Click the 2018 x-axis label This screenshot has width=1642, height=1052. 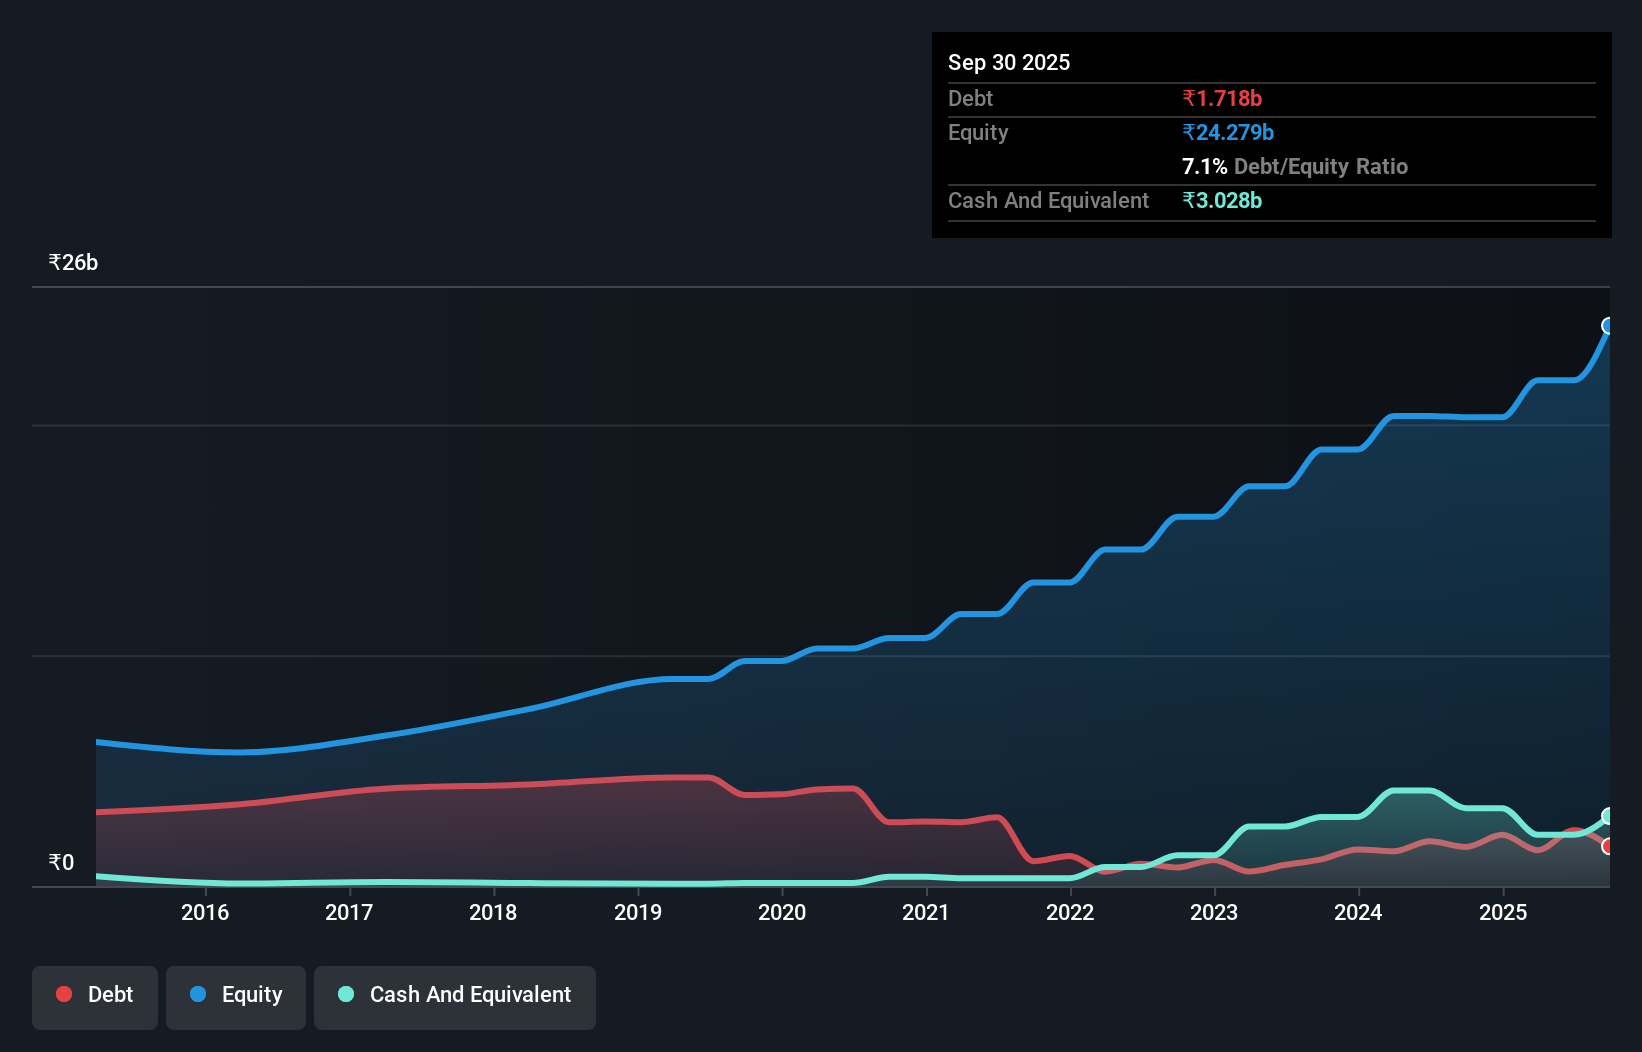[493, 912]
